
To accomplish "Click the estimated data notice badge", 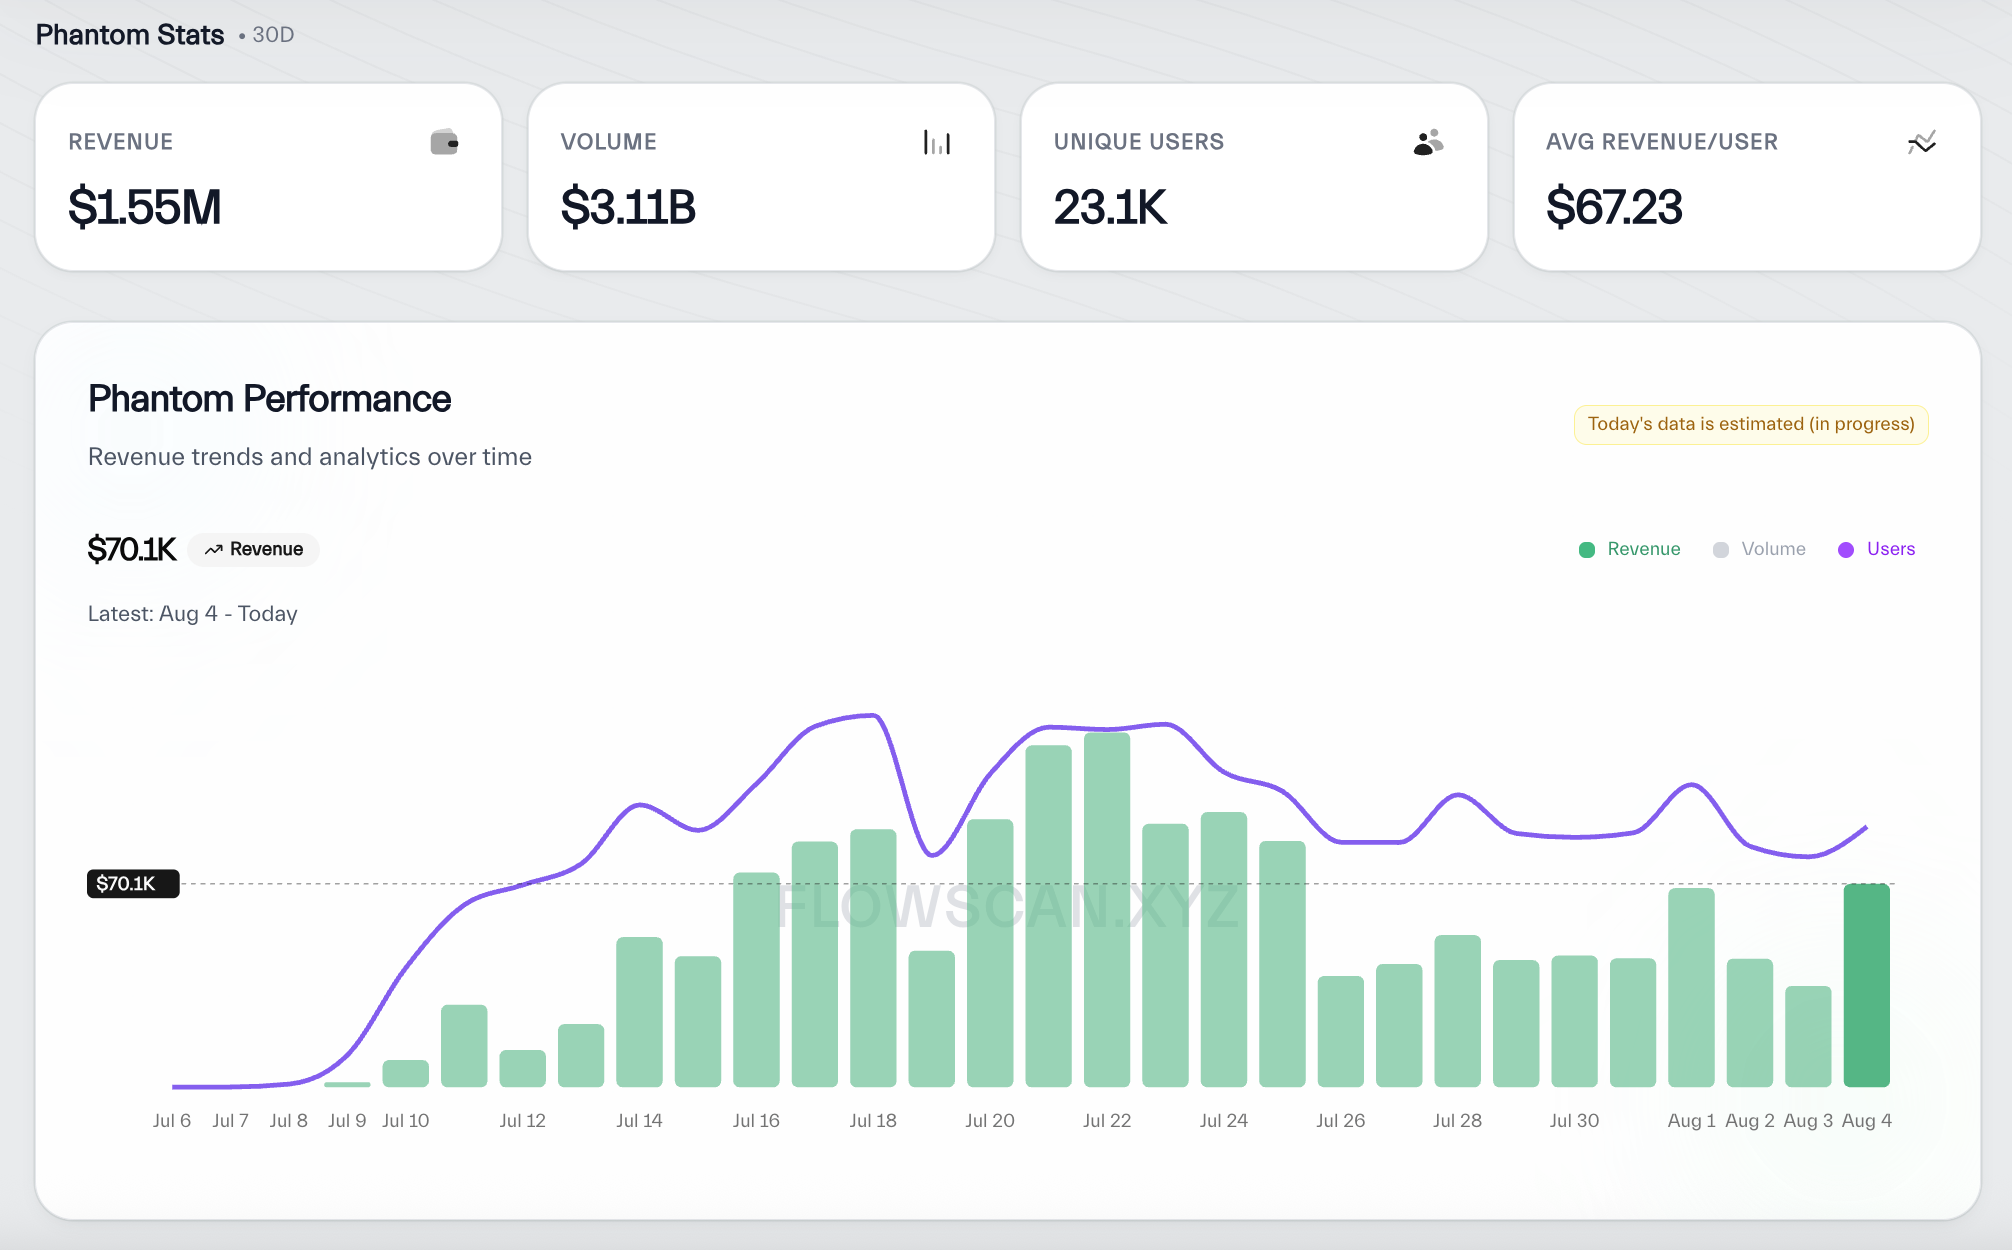I will click(1750, 424).
